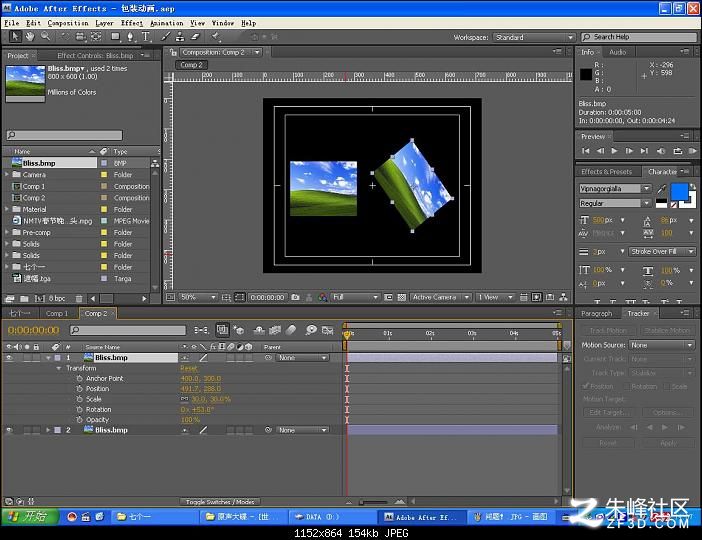702x540 pixels.
Task: Open DATA (D:) taskbar window
Action: [332, 517]
